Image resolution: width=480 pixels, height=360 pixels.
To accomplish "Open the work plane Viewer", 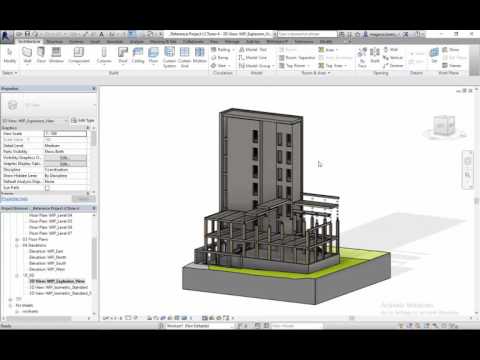I will [452, 66].
